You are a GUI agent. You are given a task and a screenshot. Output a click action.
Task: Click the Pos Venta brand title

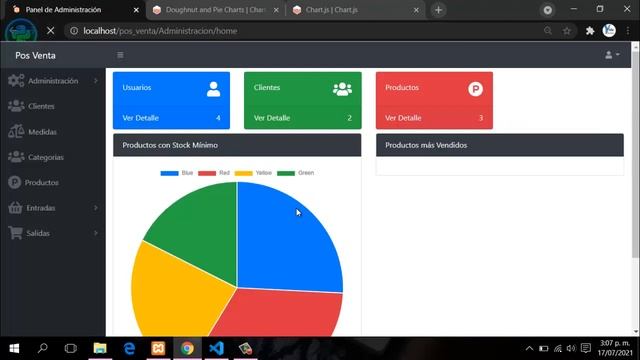click(x=36, y=56)
